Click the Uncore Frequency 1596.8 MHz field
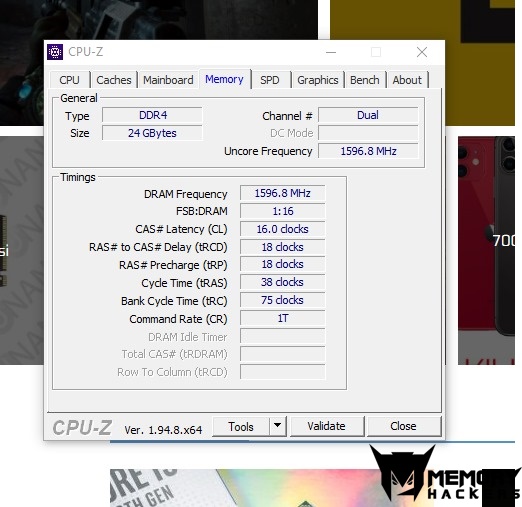This screenshot has width=522, height=507. pos(368,151)
